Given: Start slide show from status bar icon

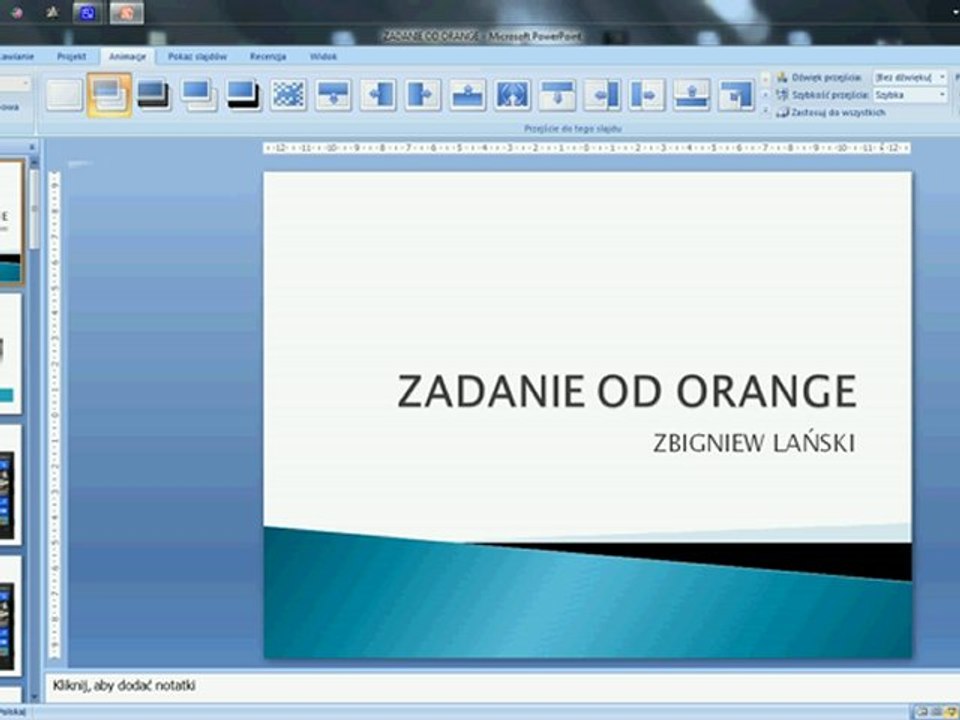Looking at the screenshot, I should (x=951, y=712).
